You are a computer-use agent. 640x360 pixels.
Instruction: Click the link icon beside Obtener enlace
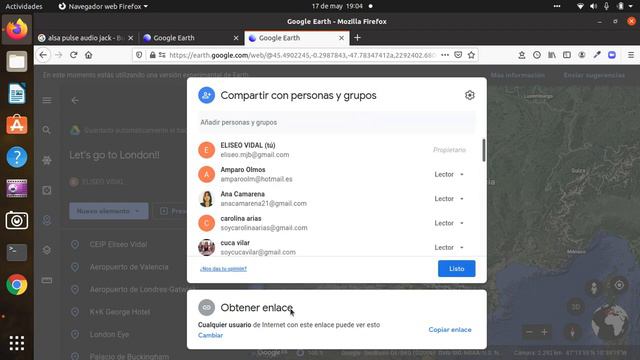(207, 307)
